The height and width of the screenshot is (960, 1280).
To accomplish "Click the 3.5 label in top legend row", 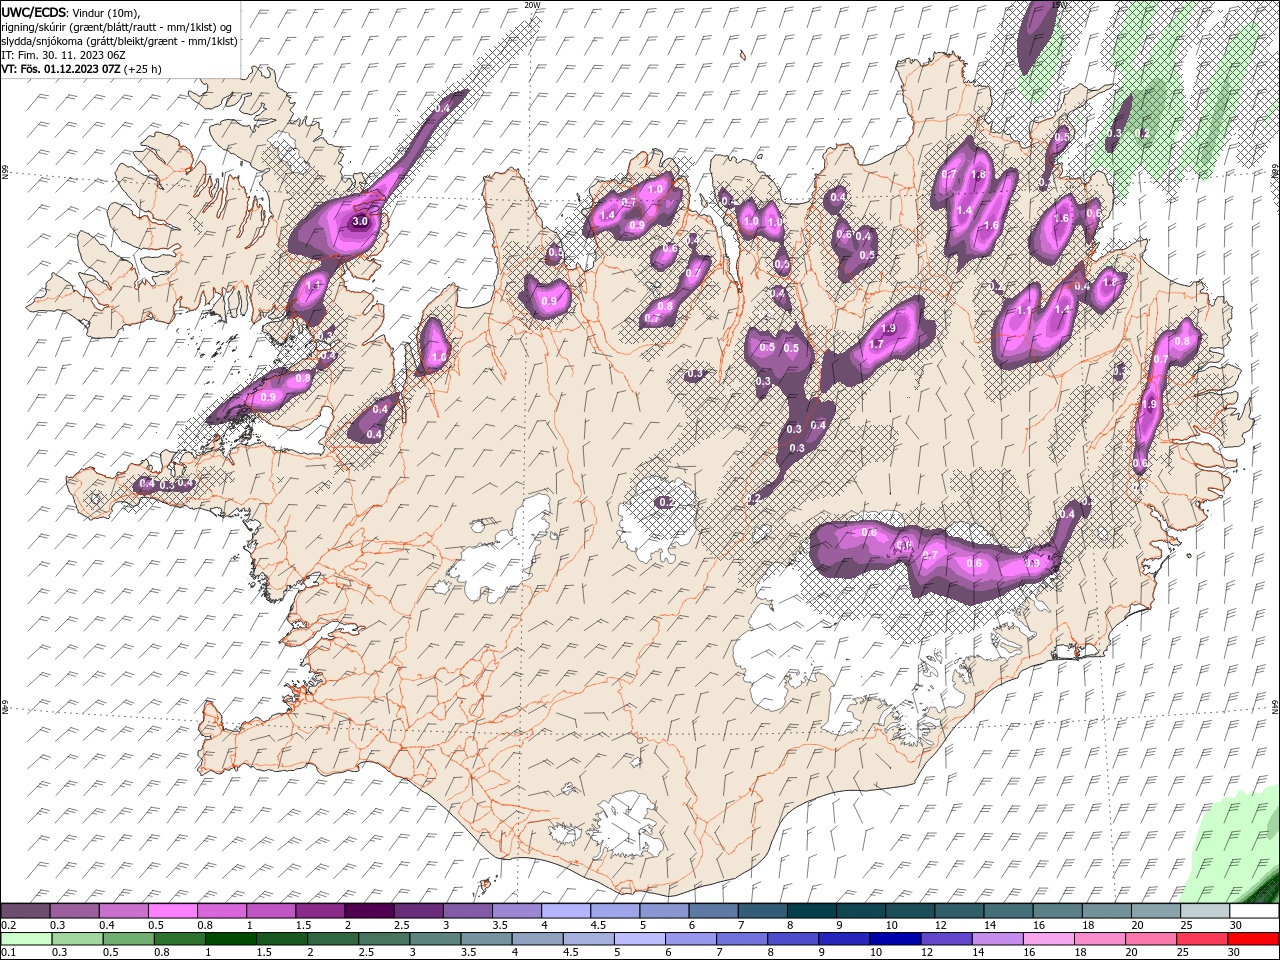I will 500,925.
